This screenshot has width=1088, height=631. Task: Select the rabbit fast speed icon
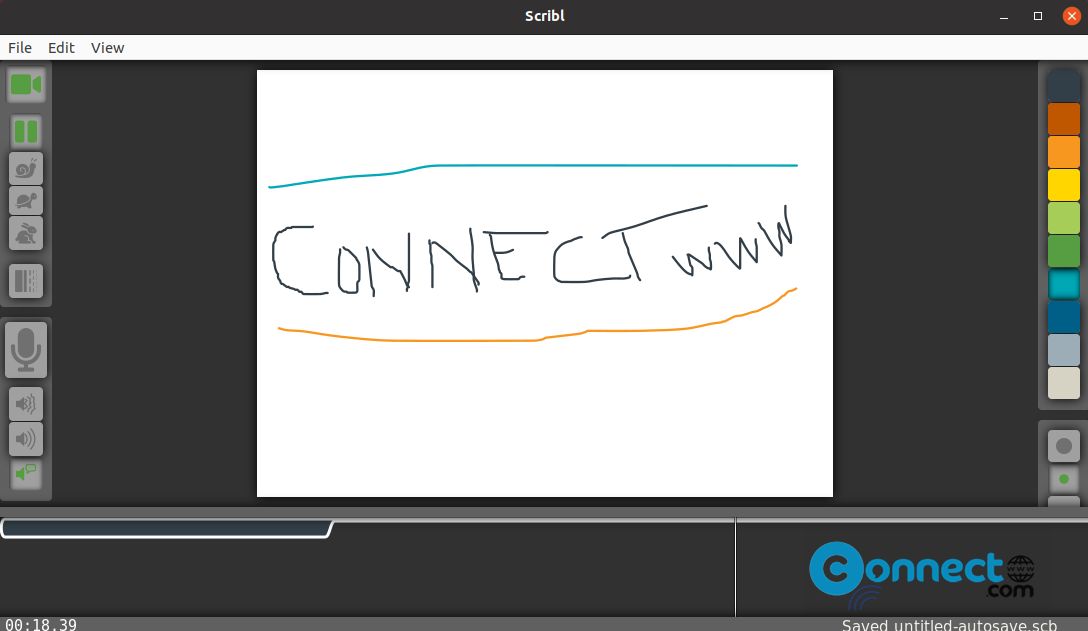pyautogui.click(x=26, y=233)
